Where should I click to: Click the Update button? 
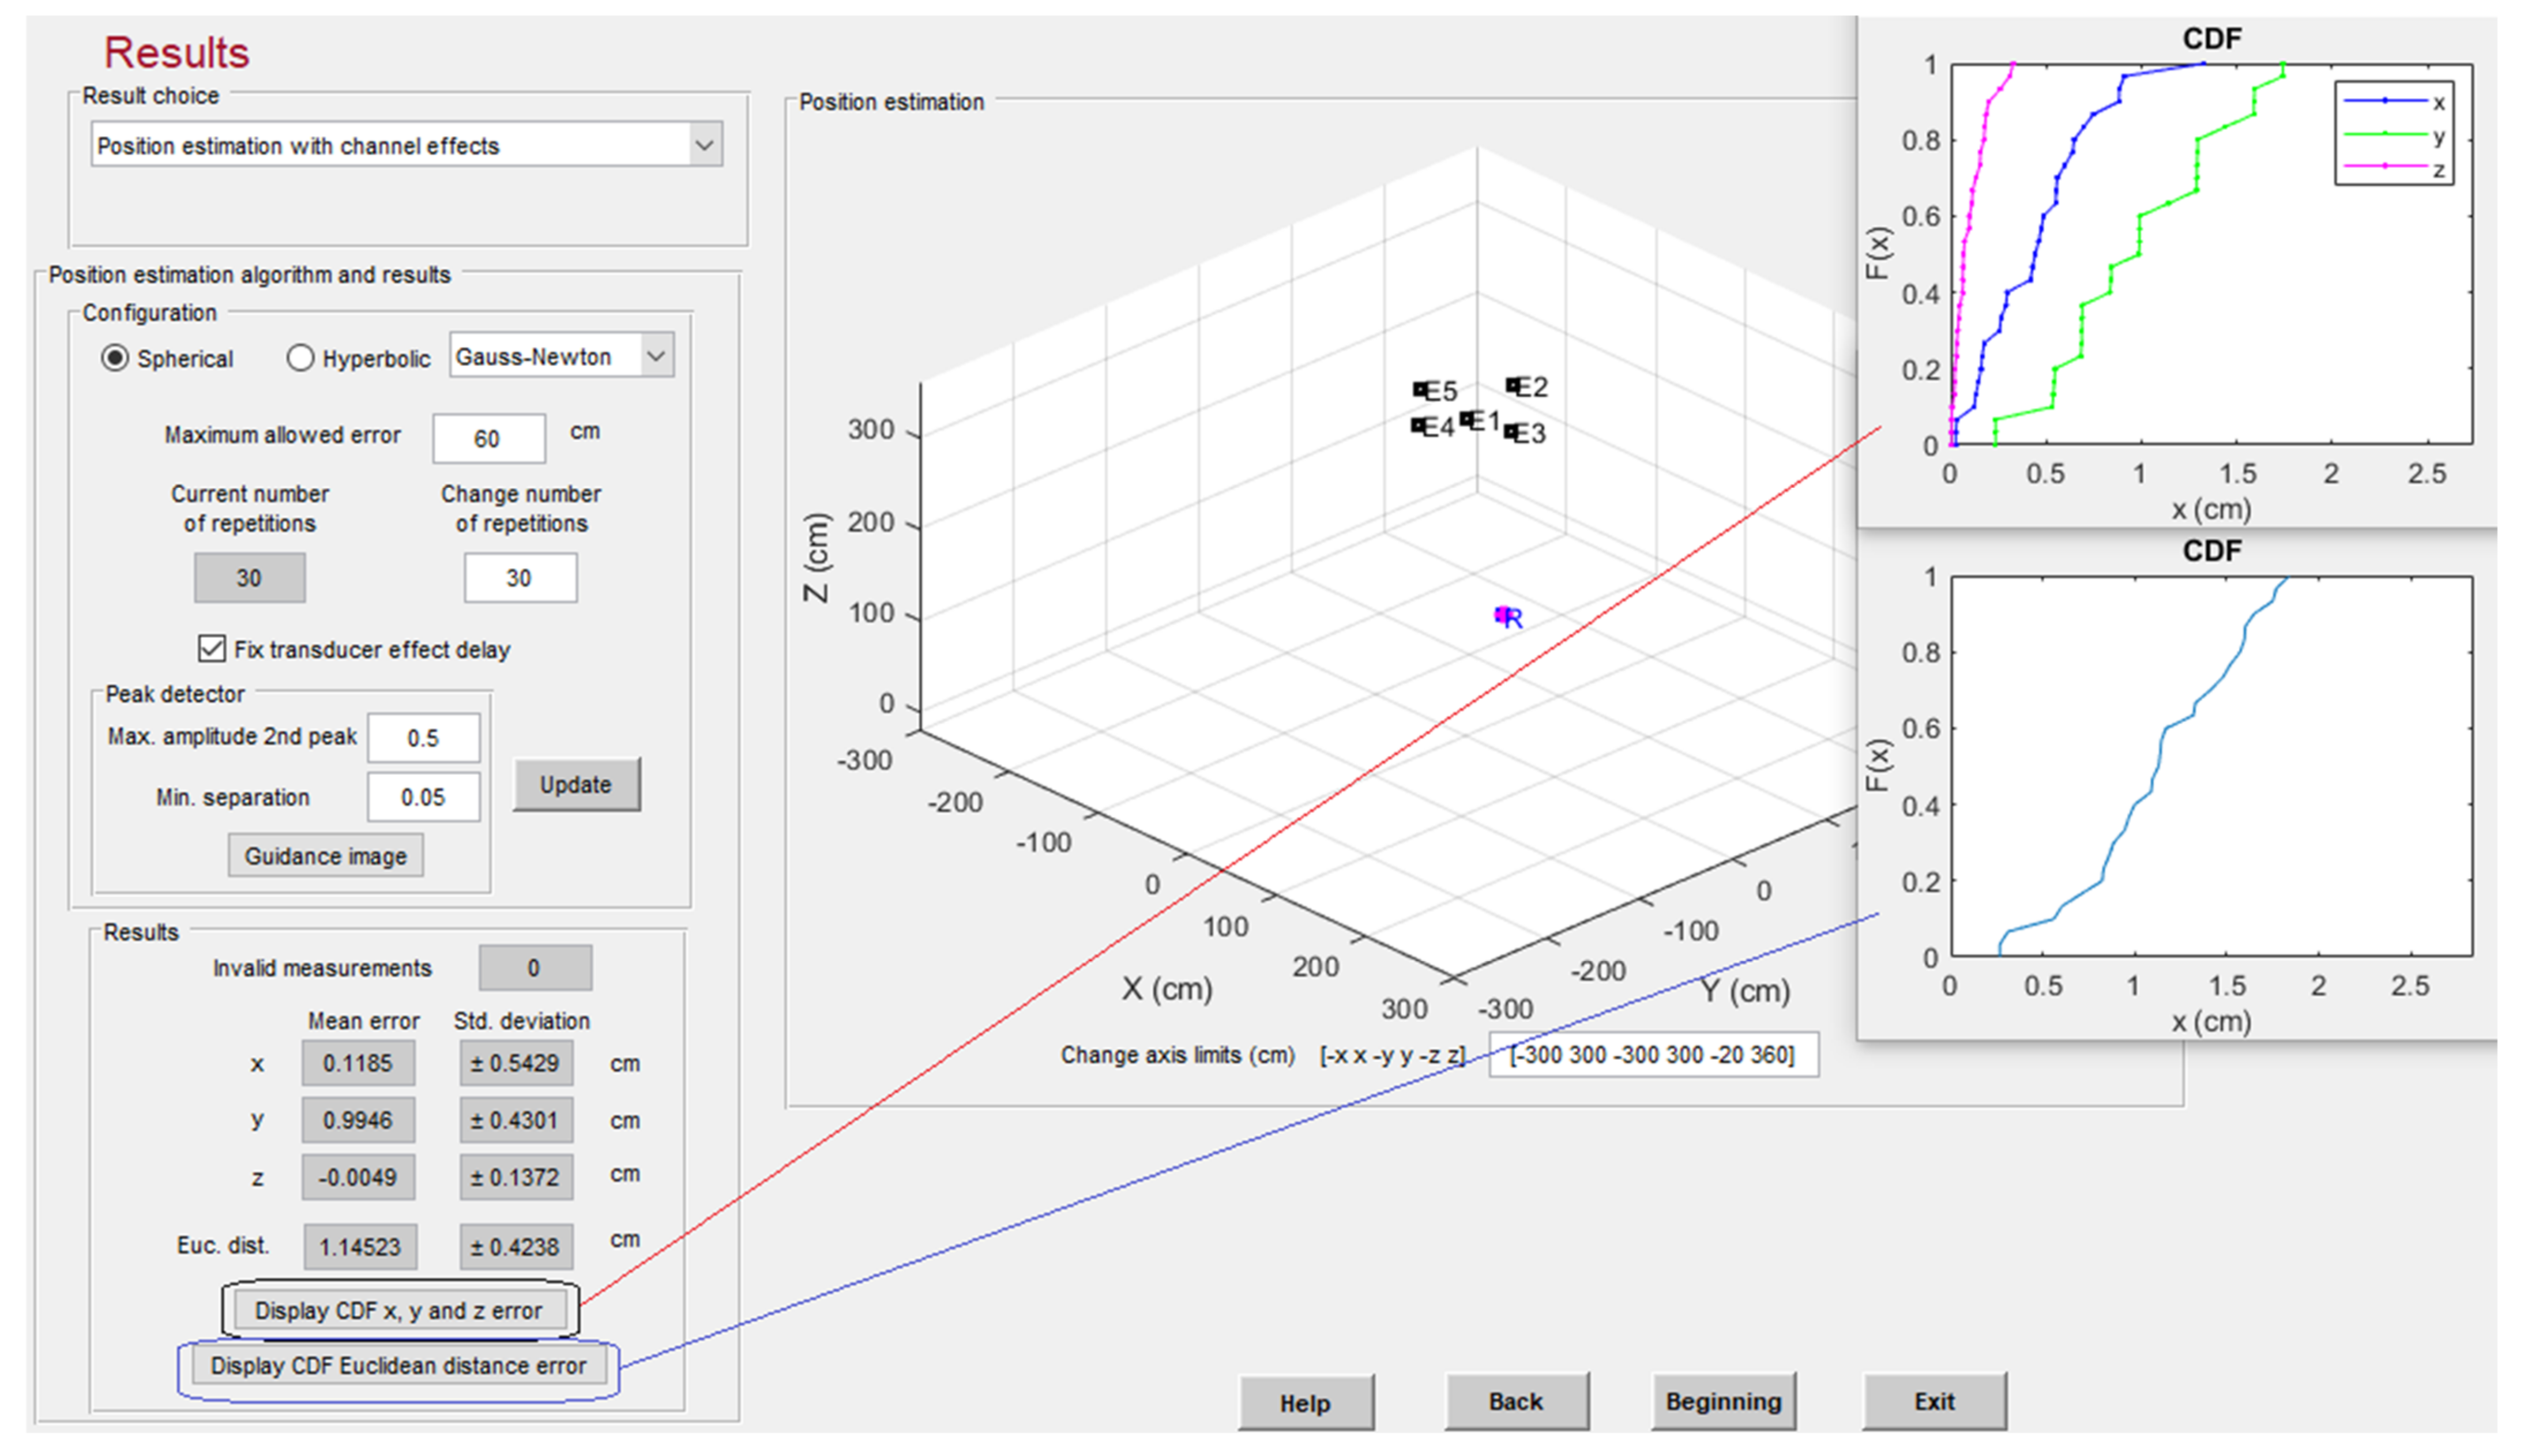[x=576, y=785]
